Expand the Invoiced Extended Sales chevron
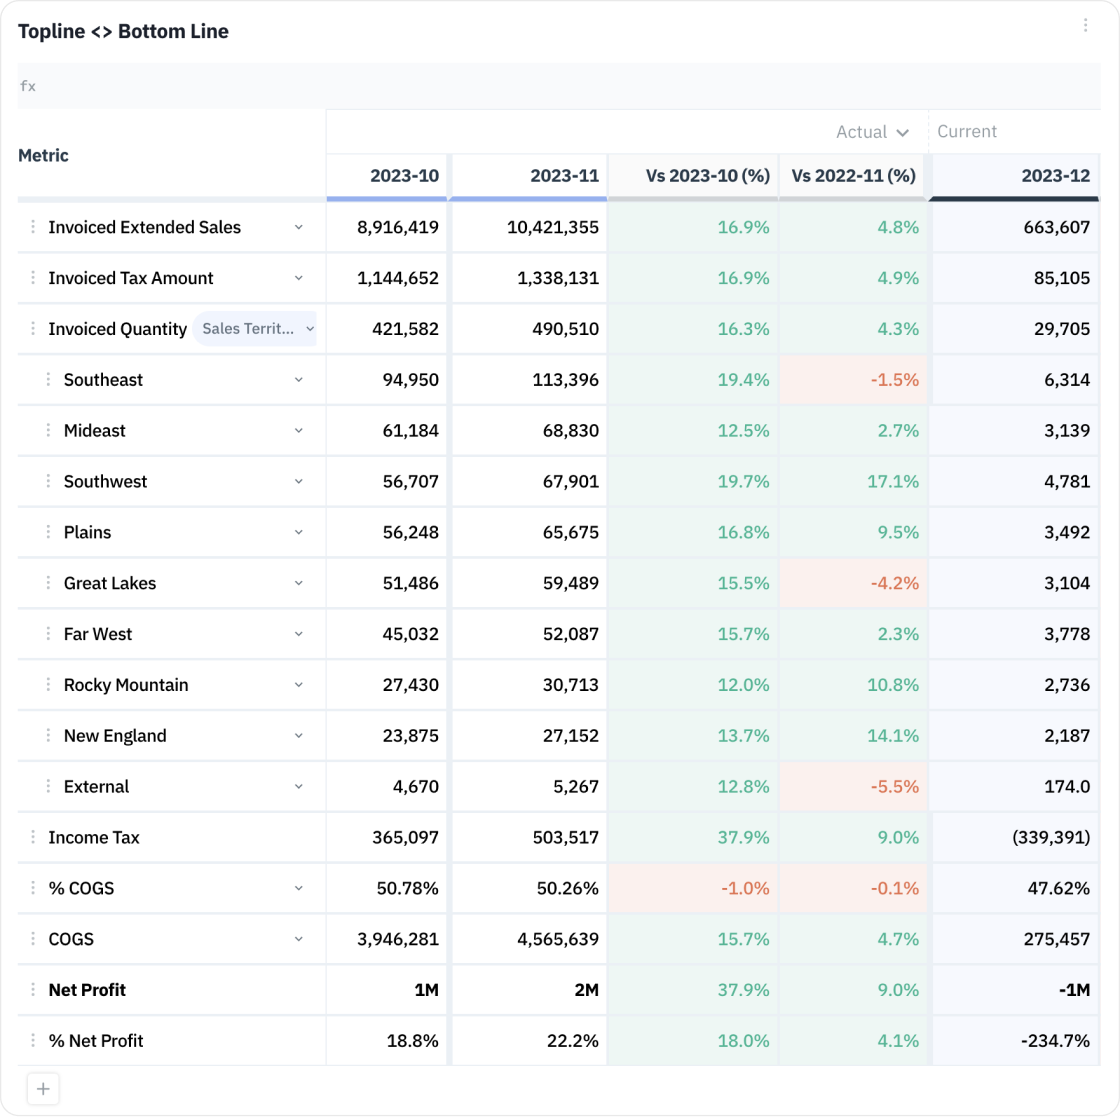The image size is (1120, 1117). 299,227
